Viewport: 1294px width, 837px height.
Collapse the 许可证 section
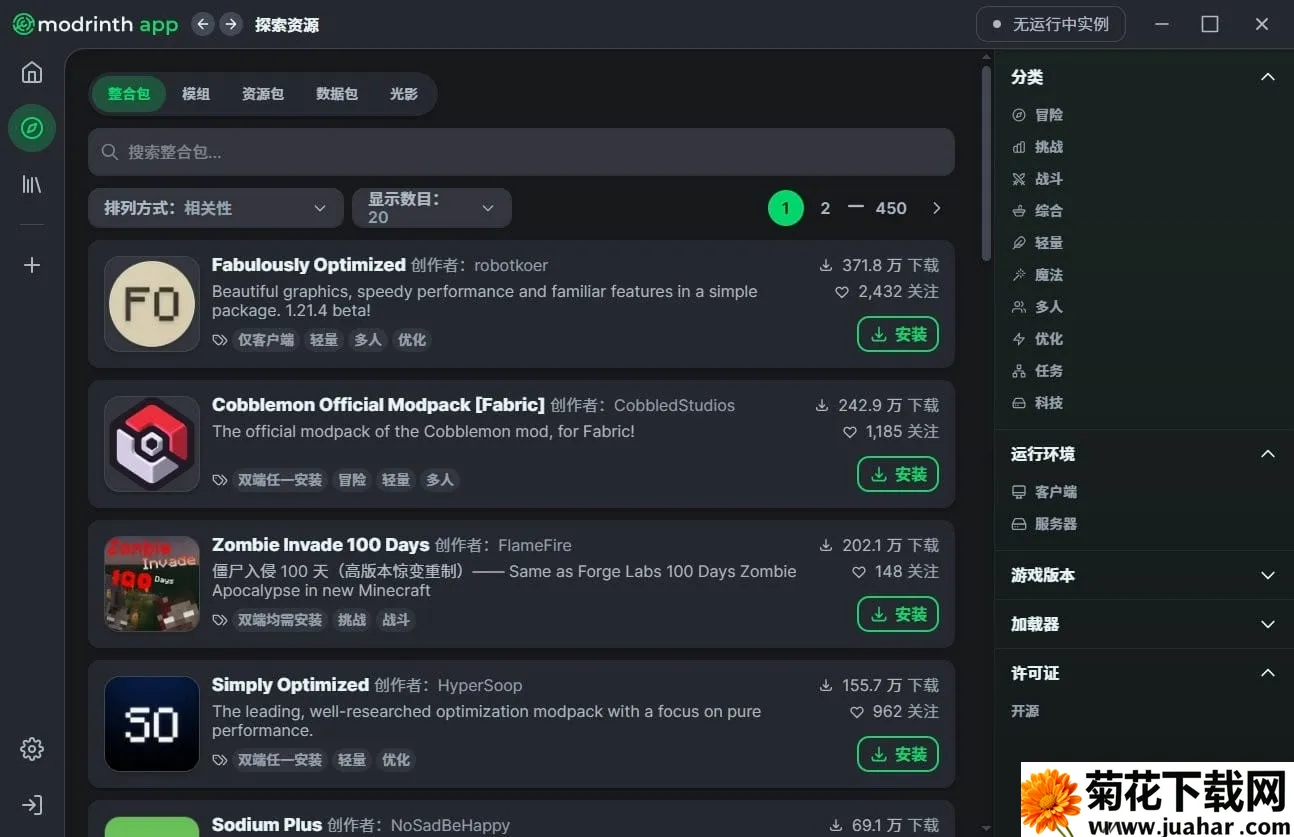(1268, 673)
